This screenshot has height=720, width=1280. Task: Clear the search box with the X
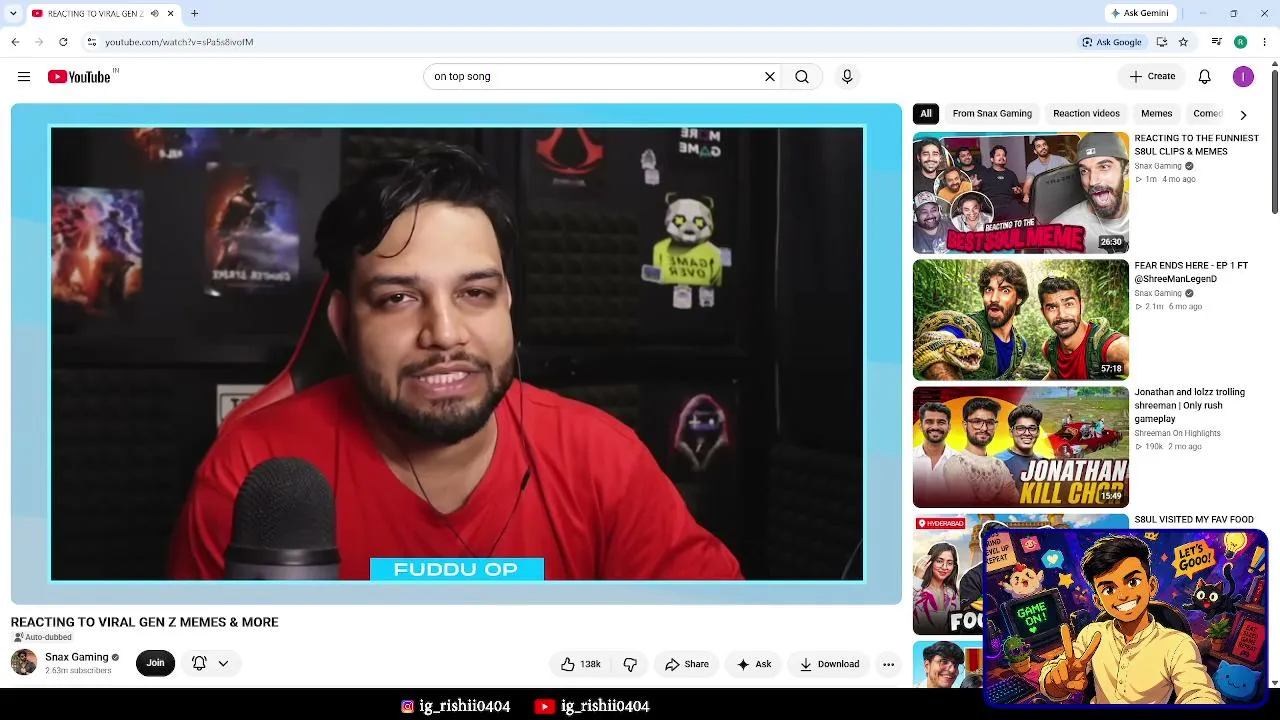(x=770, y=77)
